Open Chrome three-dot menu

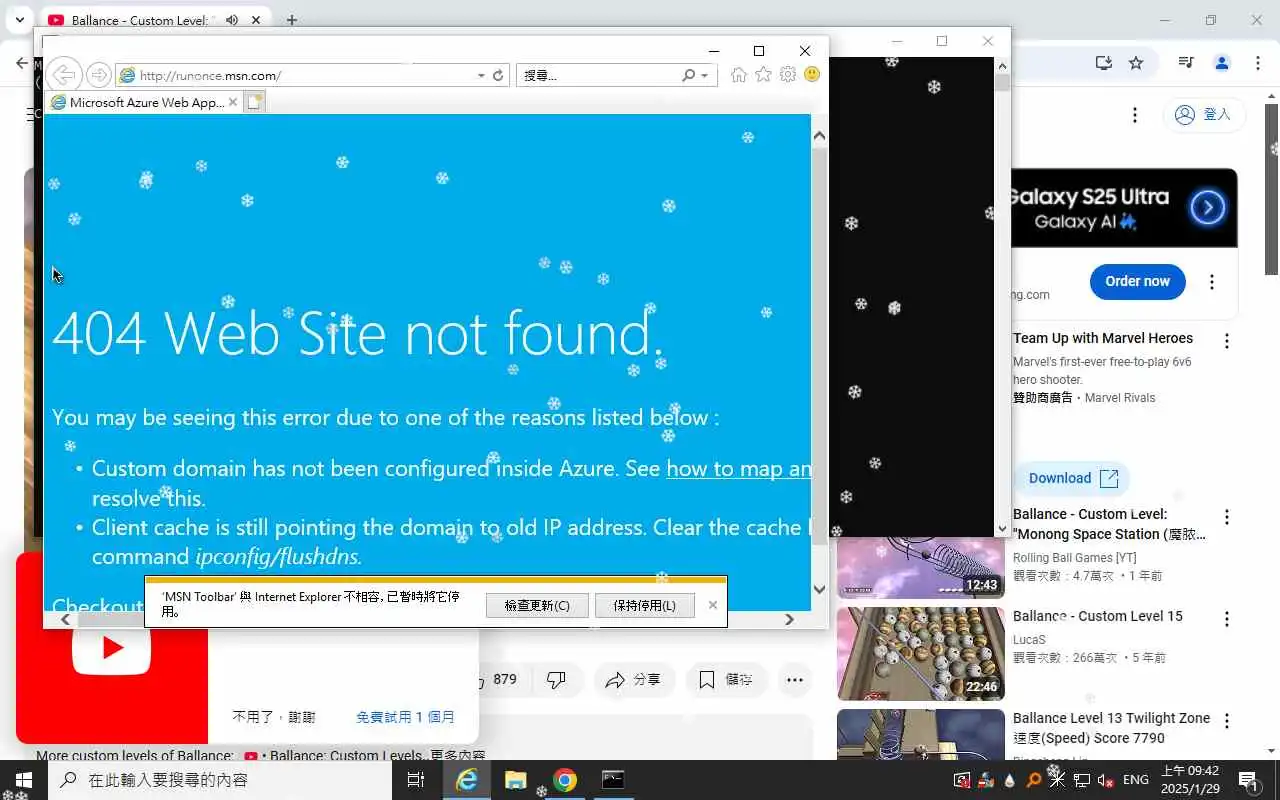(x=1257, y=62)
